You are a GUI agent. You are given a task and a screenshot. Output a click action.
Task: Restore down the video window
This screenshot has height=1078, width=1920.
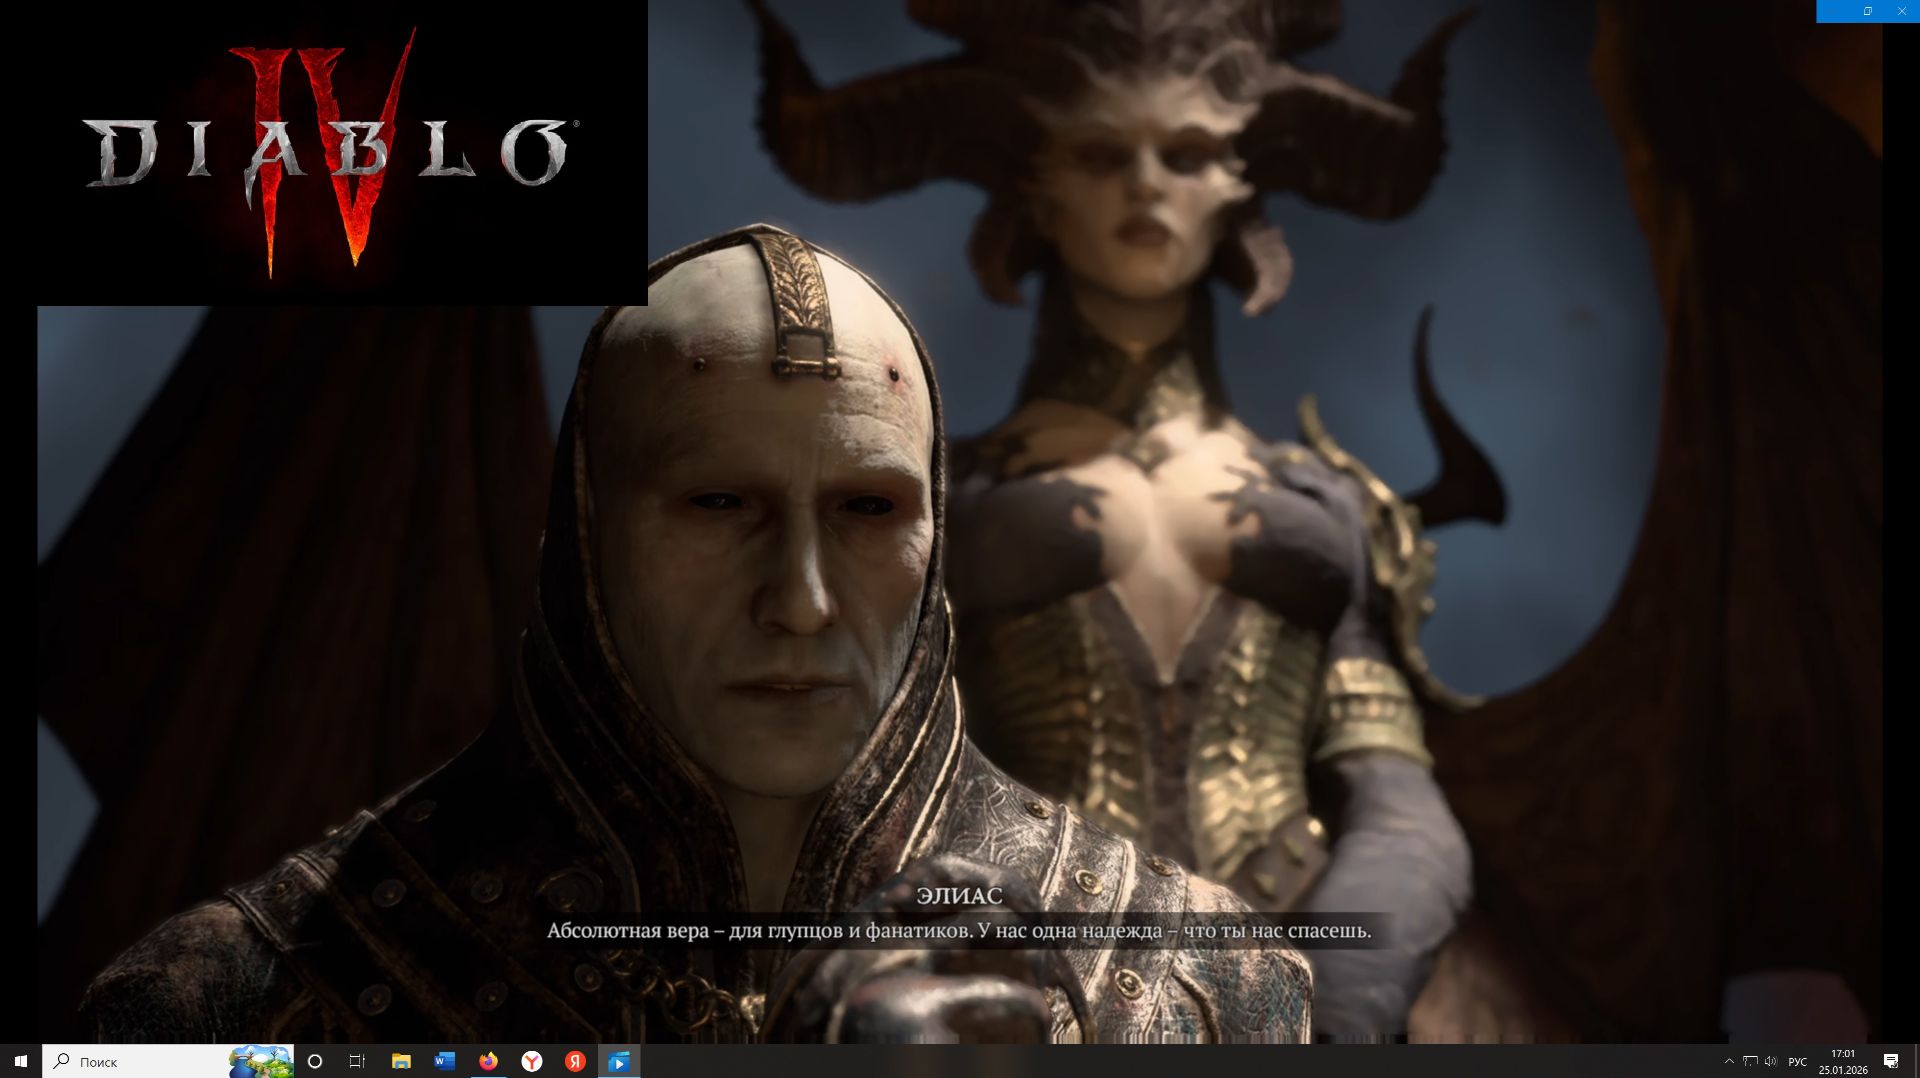pyautogui.click(x=1866, y=11)
